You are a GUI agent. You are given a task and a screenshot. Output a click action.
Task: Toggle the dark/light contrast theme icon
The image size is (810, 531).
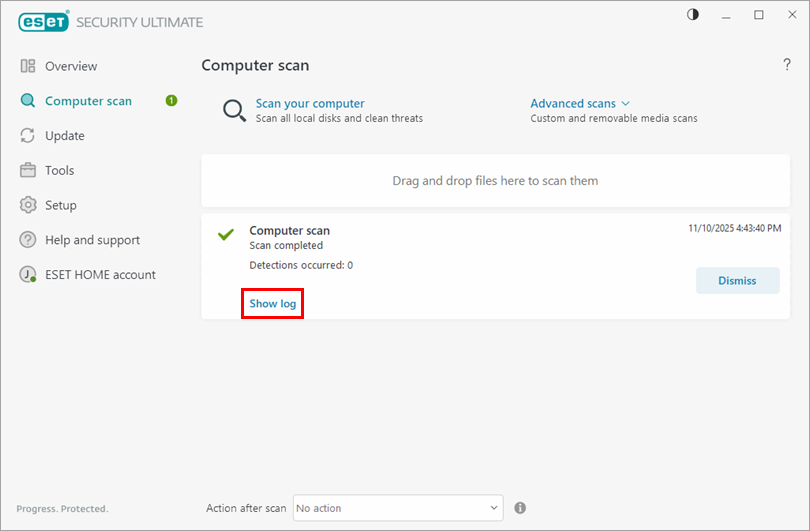tap(693, 15)
